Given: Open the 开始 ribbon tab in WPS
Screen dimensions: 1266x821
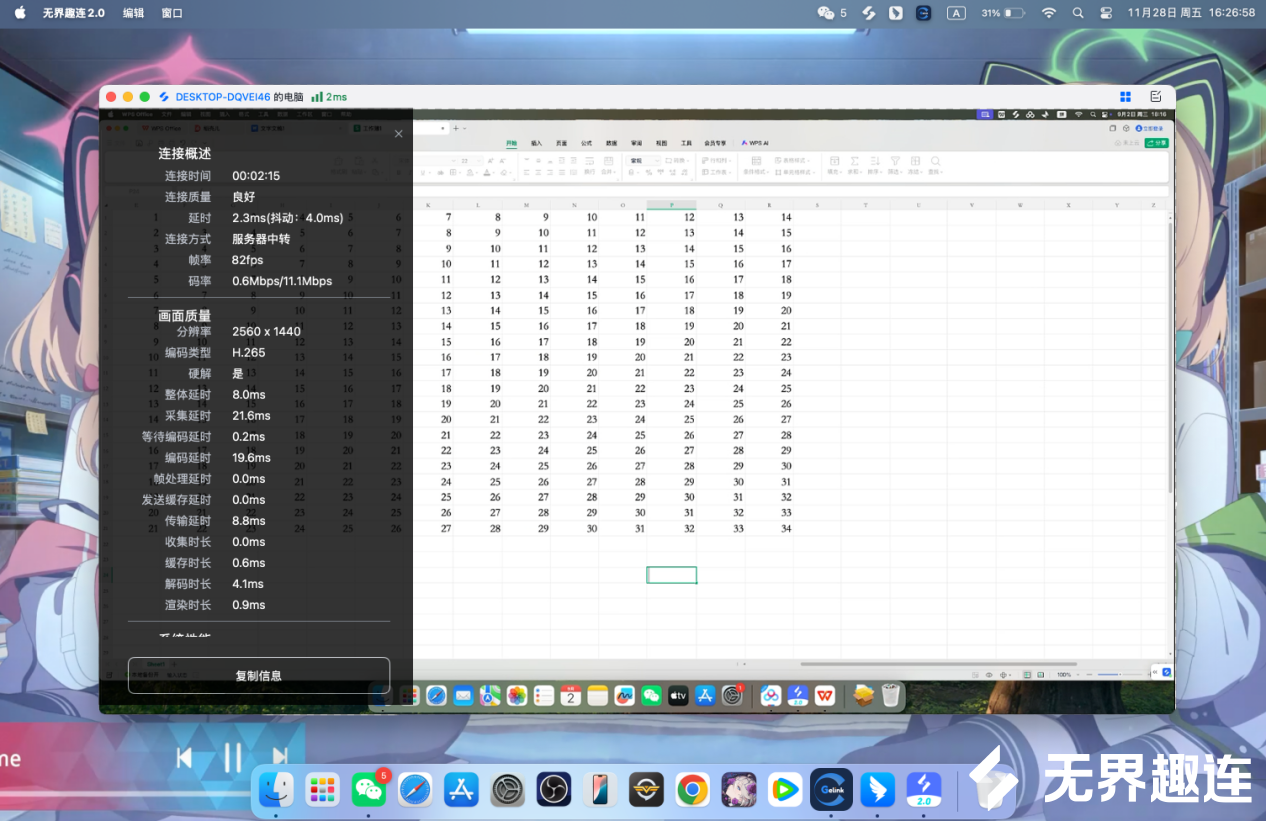Looking at the screenshot, I should point(512,143).
